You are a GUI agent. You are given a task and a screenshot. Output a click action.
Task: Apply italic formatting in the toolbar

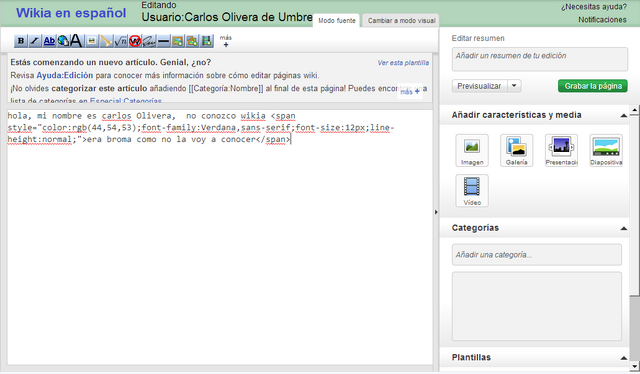tap(35, 41)
